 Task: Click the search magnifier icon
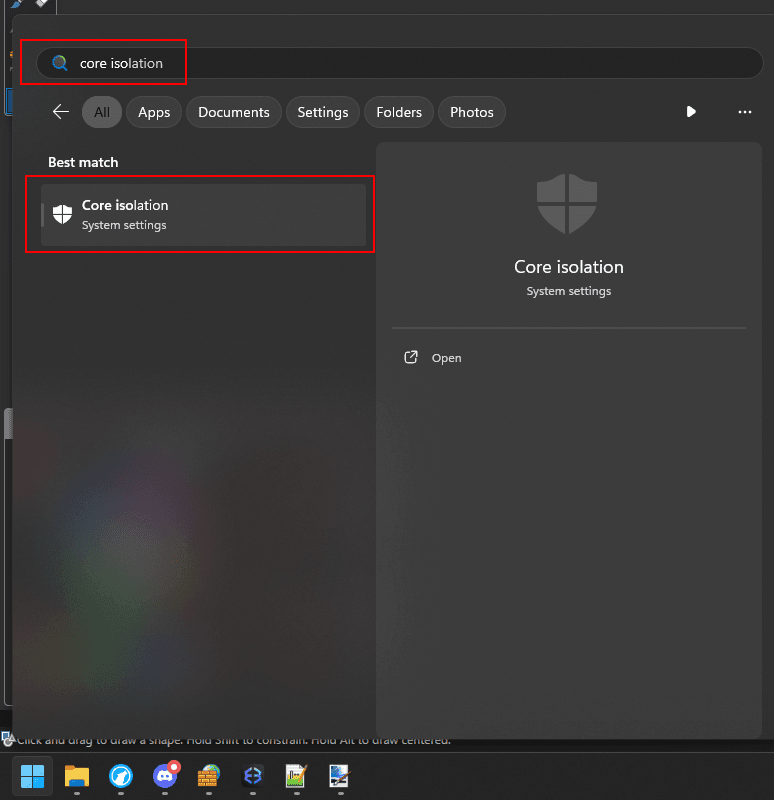tap(60, 63)
